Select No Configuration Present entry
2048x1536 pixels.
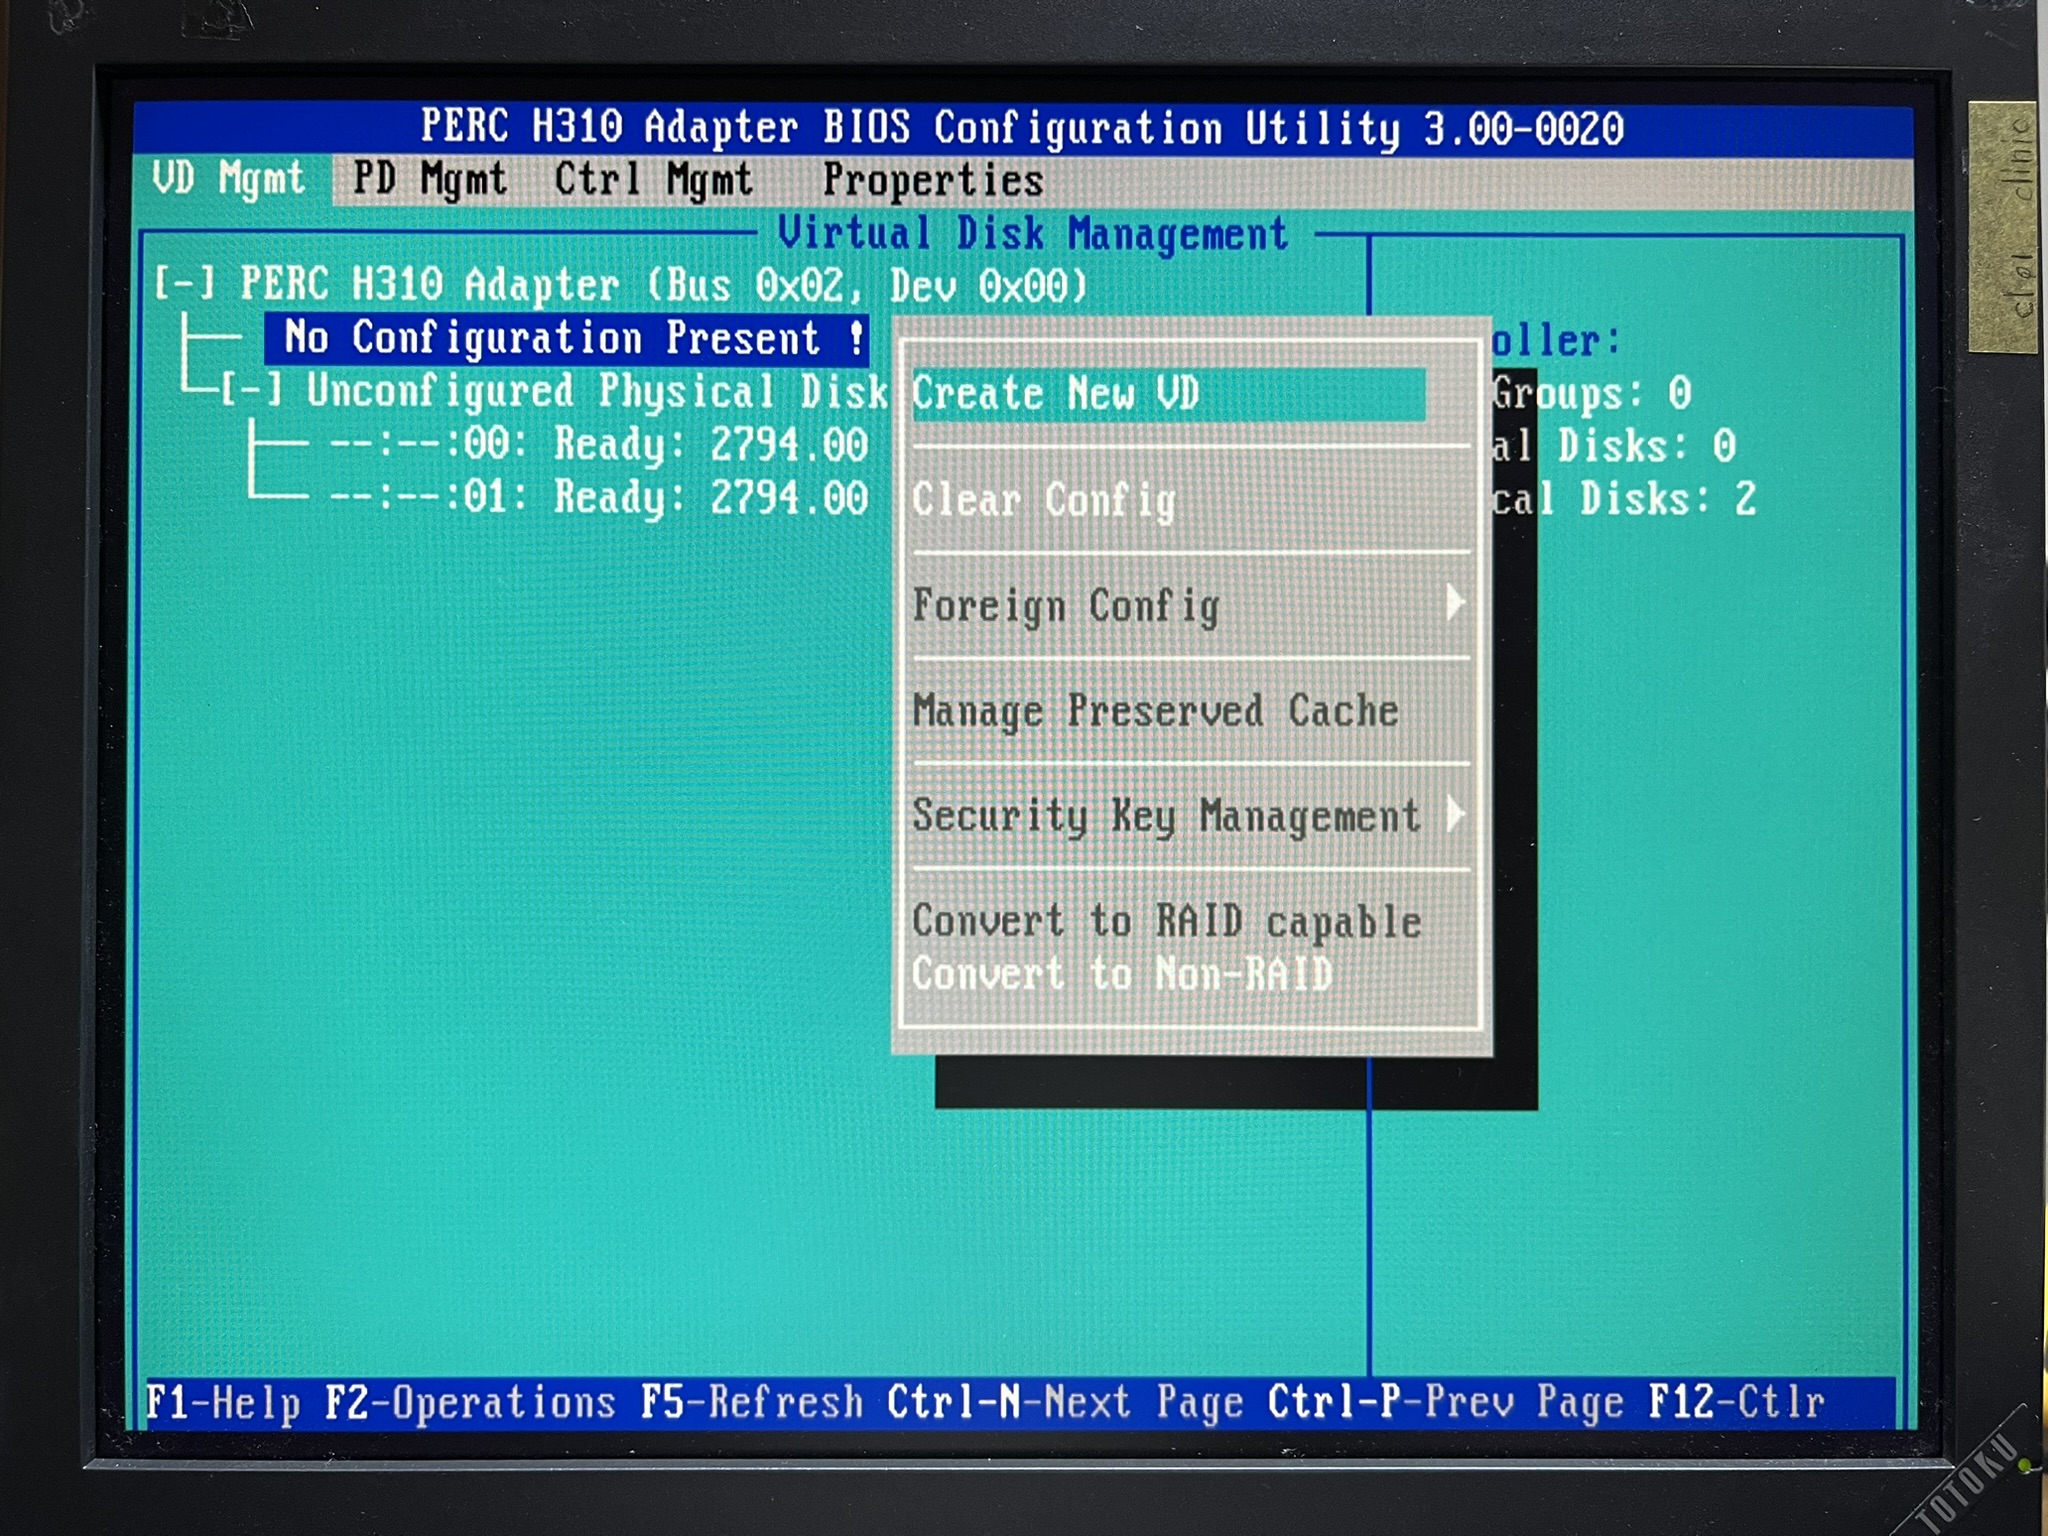pos(566,338)
